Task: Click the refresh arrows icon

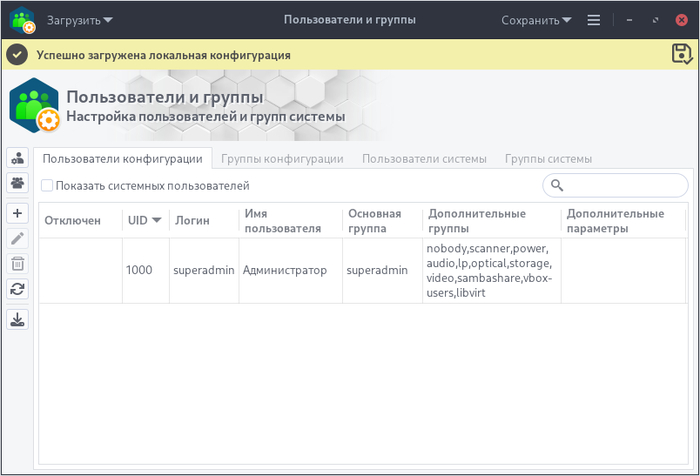Action: [18, 289]
